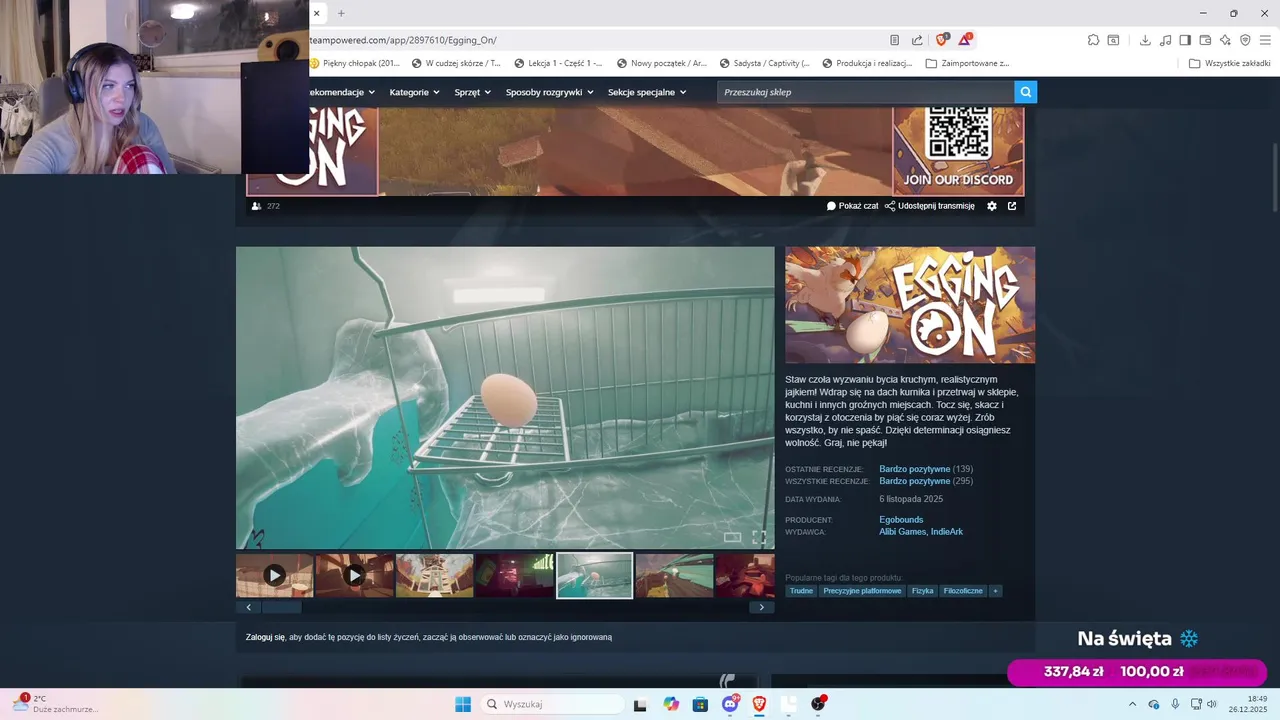
Task: Expand Sposoby rozgrywki dropdown menu
Action: tap(549, 92)
